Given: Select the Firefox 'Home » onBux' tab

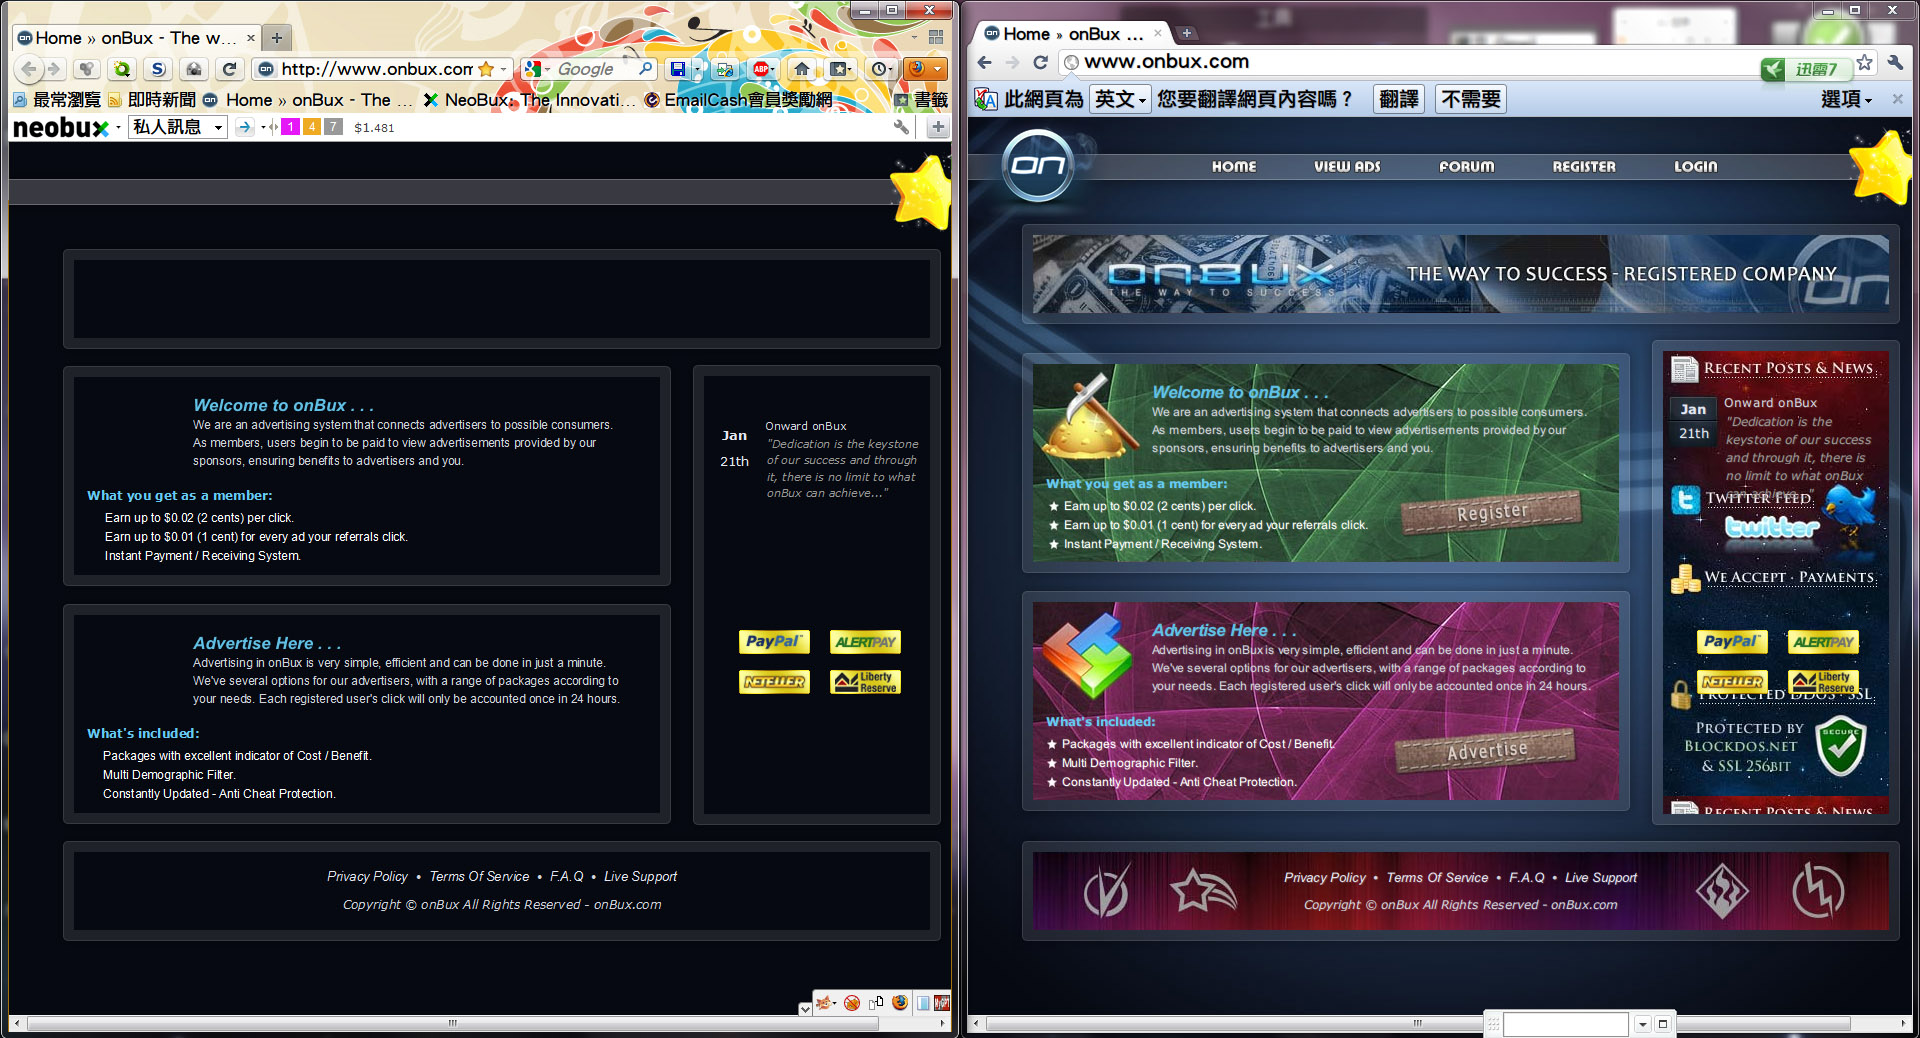Looking at the screenshot, I should pos(138,38).
